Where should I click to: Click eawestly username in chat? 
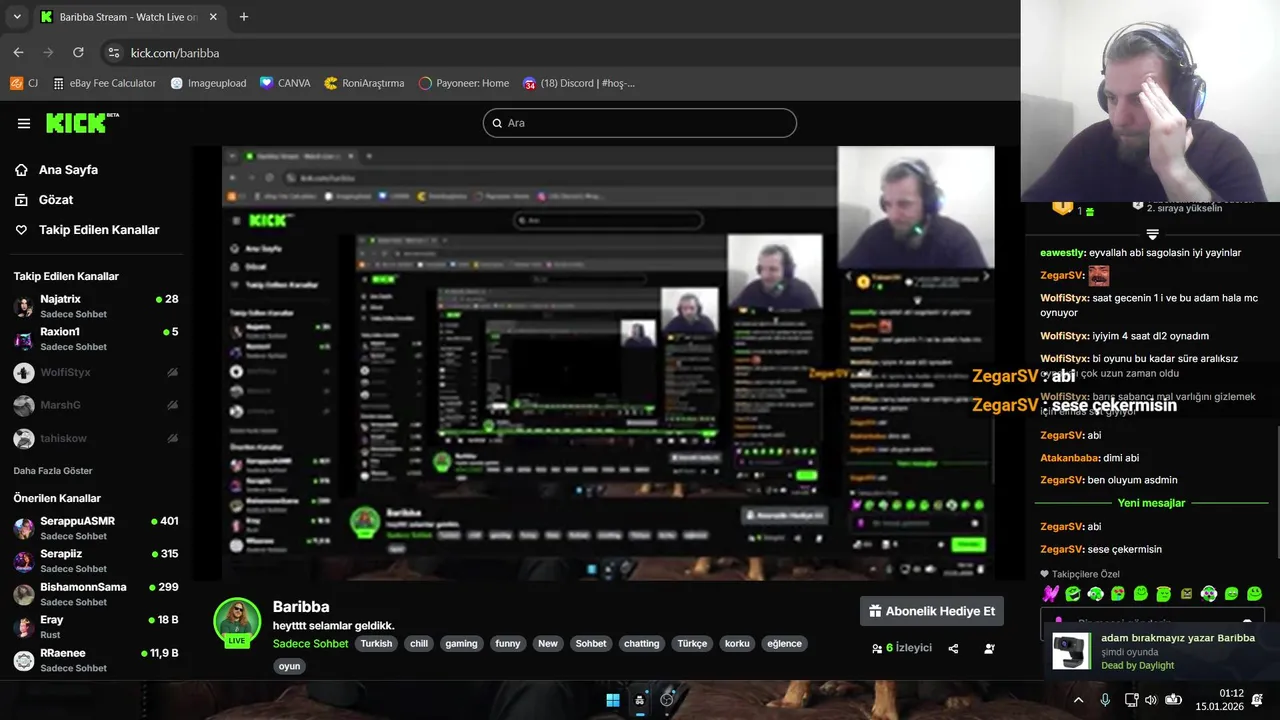click(1063, 253)
